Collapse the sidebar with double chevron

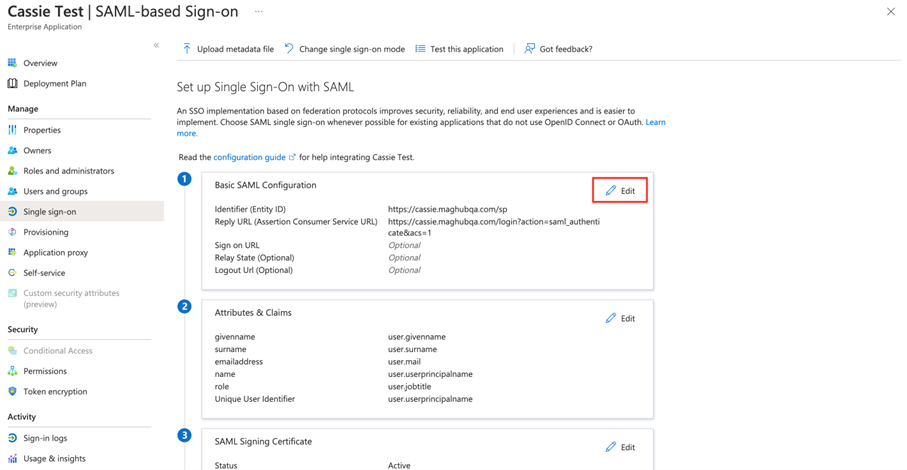coord(156,45)
